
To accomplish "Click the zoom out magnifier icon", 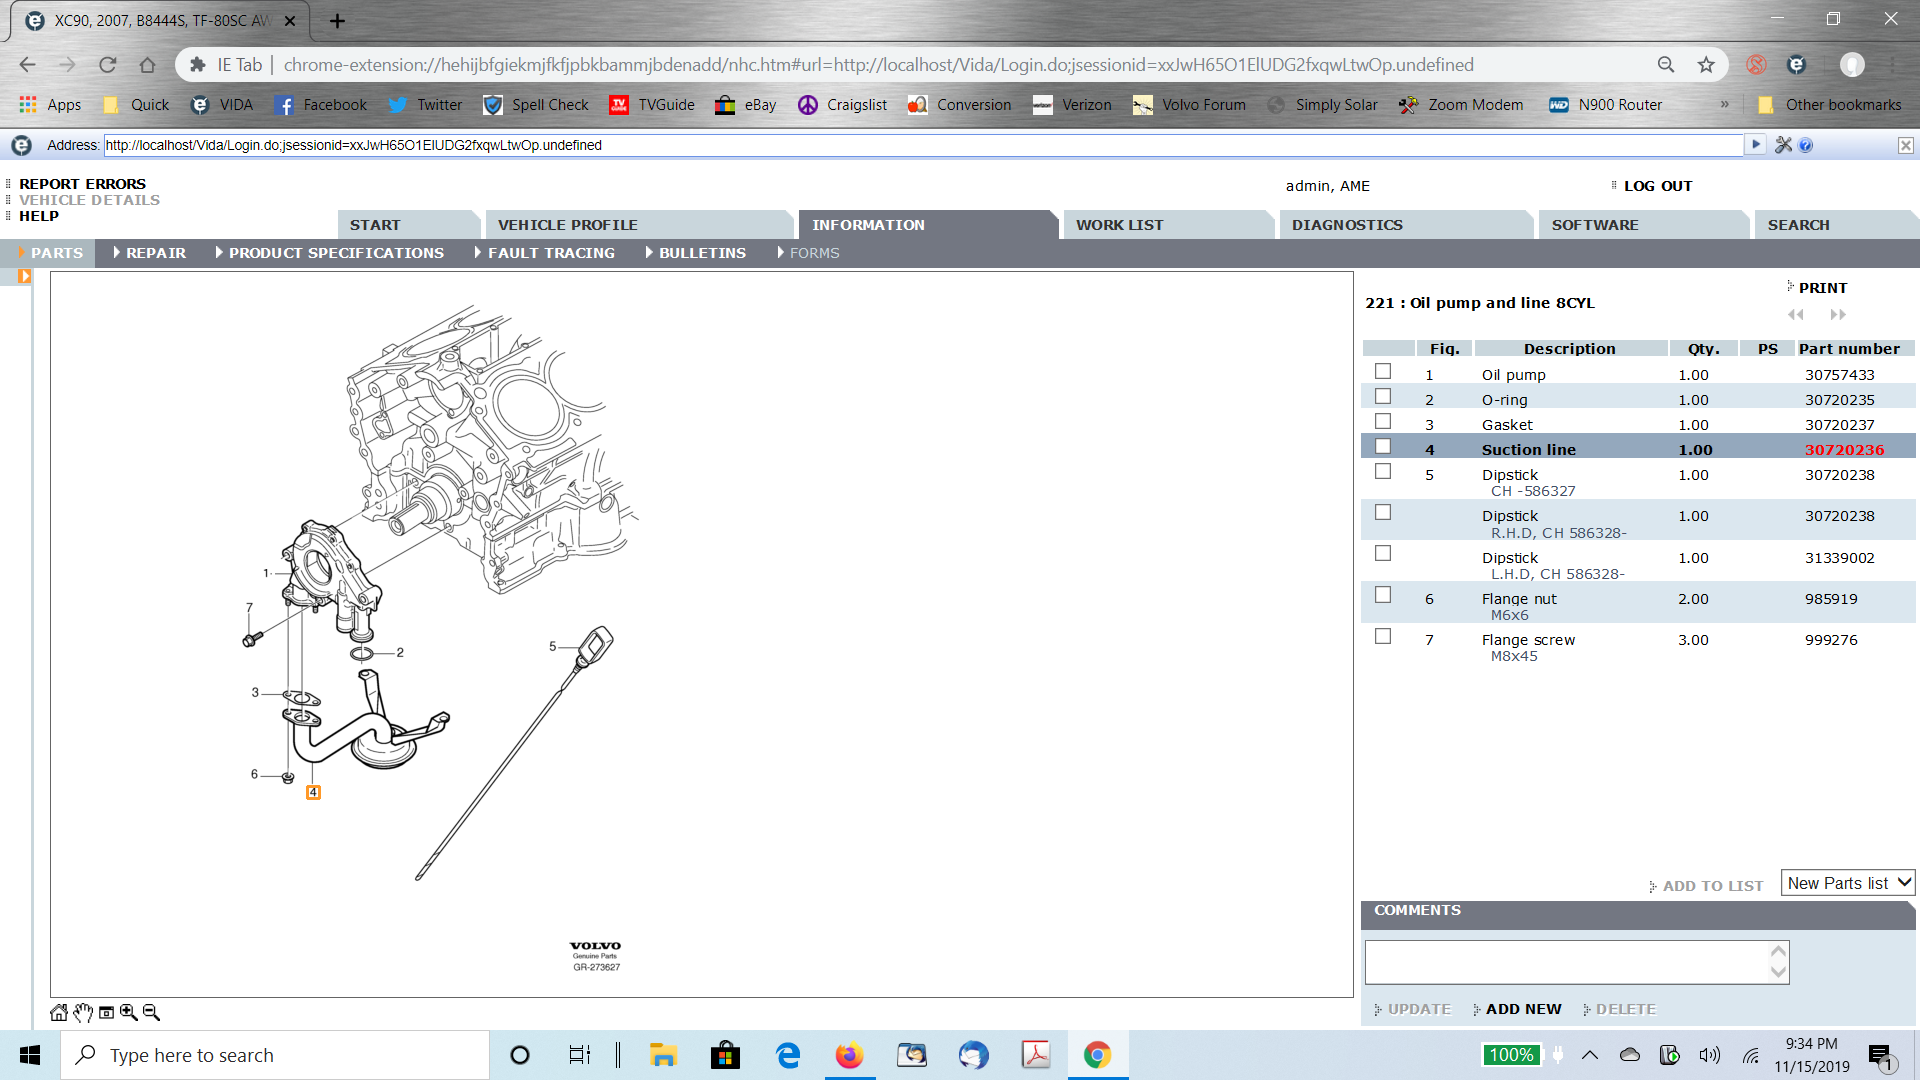I will click(x=151, y=1012).
